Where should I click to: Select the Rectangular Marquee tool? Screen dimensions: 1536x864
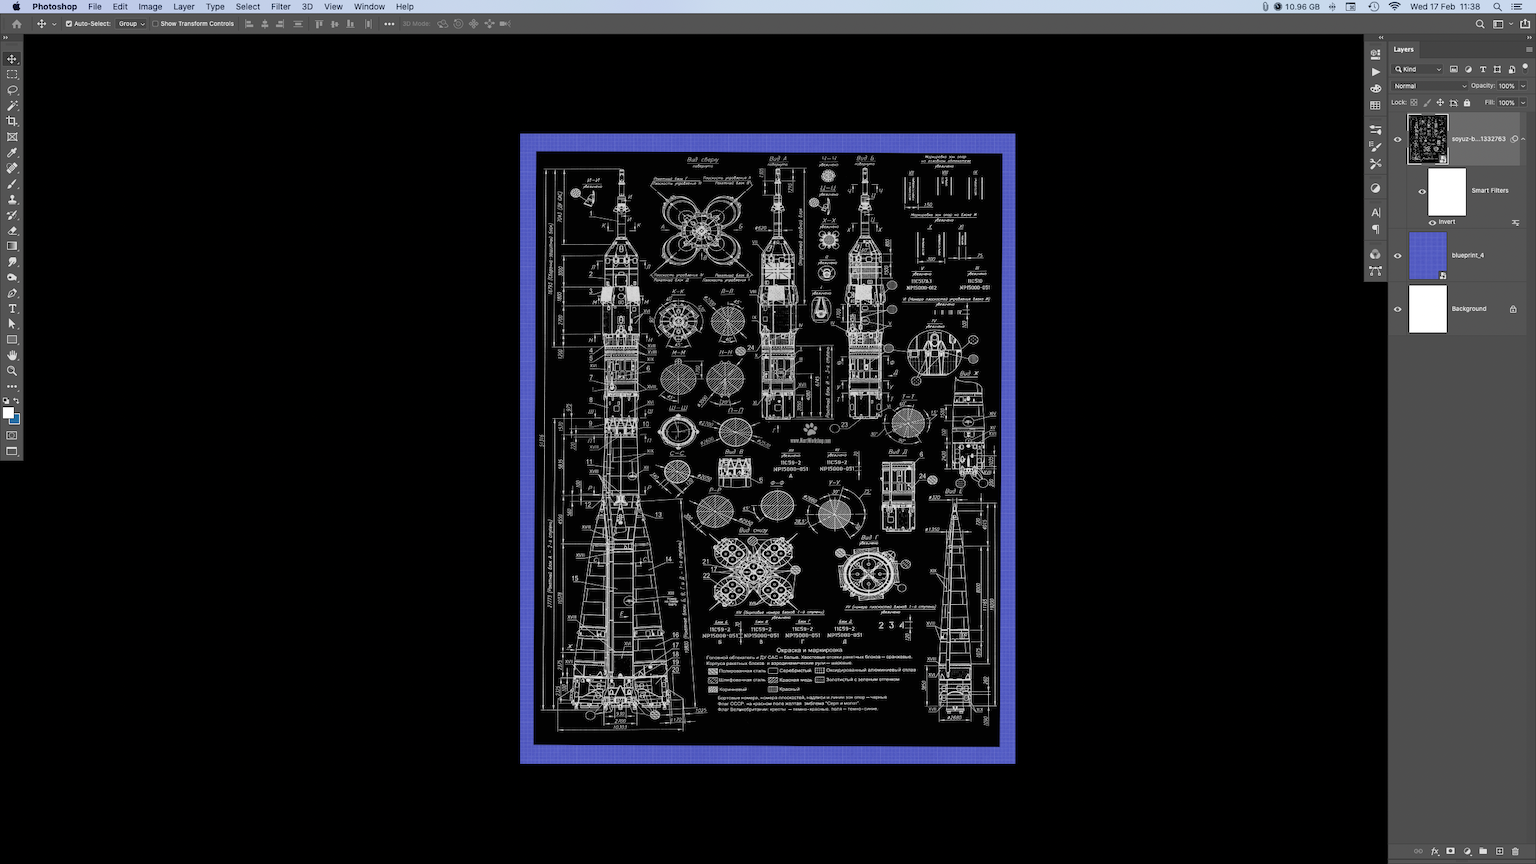point(12,75)
